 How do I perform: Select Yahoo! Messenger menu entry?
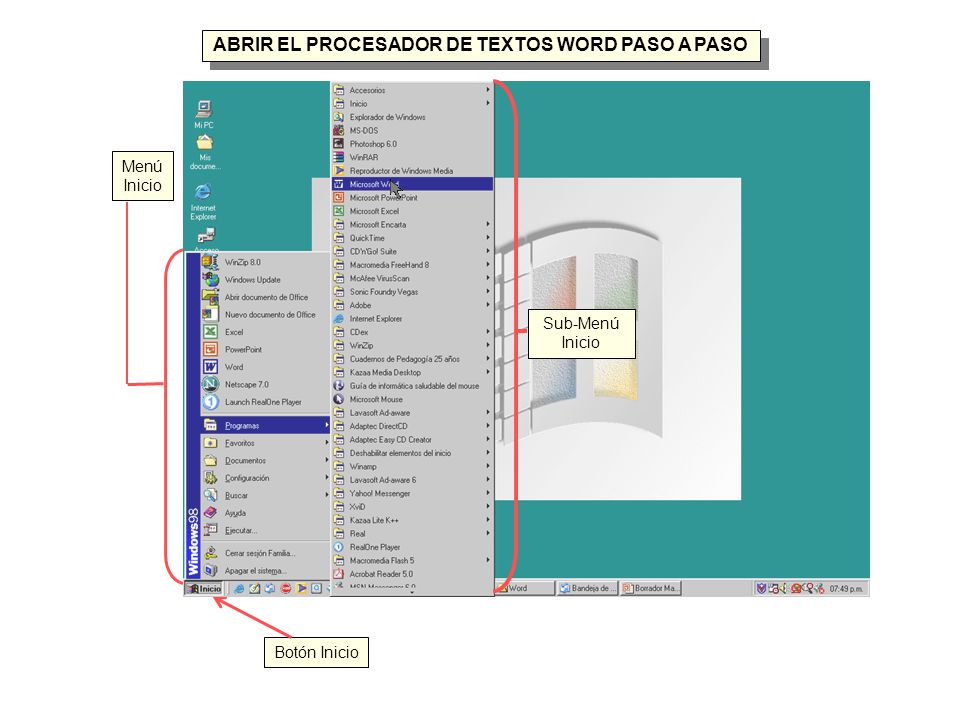click(x=413, y=493)
